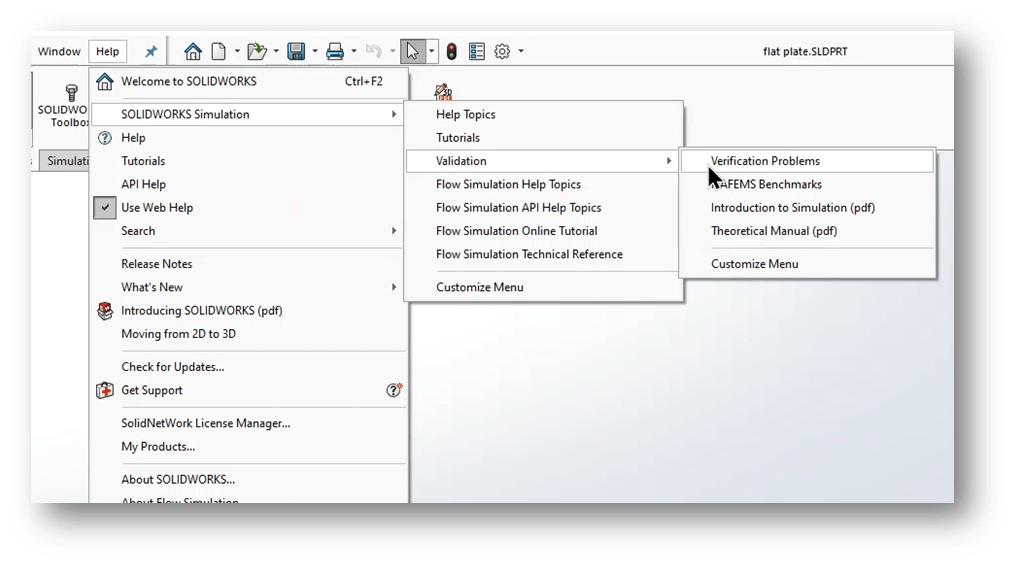Open Options gear icon
Image resolution: width=1015 pixels, height=564 pixels.
(x=502, y=51)
